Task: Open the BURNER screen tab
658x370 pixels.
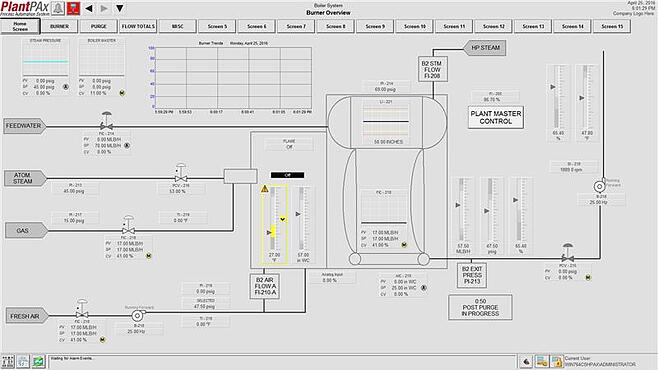Action: (x=60, y=26)
